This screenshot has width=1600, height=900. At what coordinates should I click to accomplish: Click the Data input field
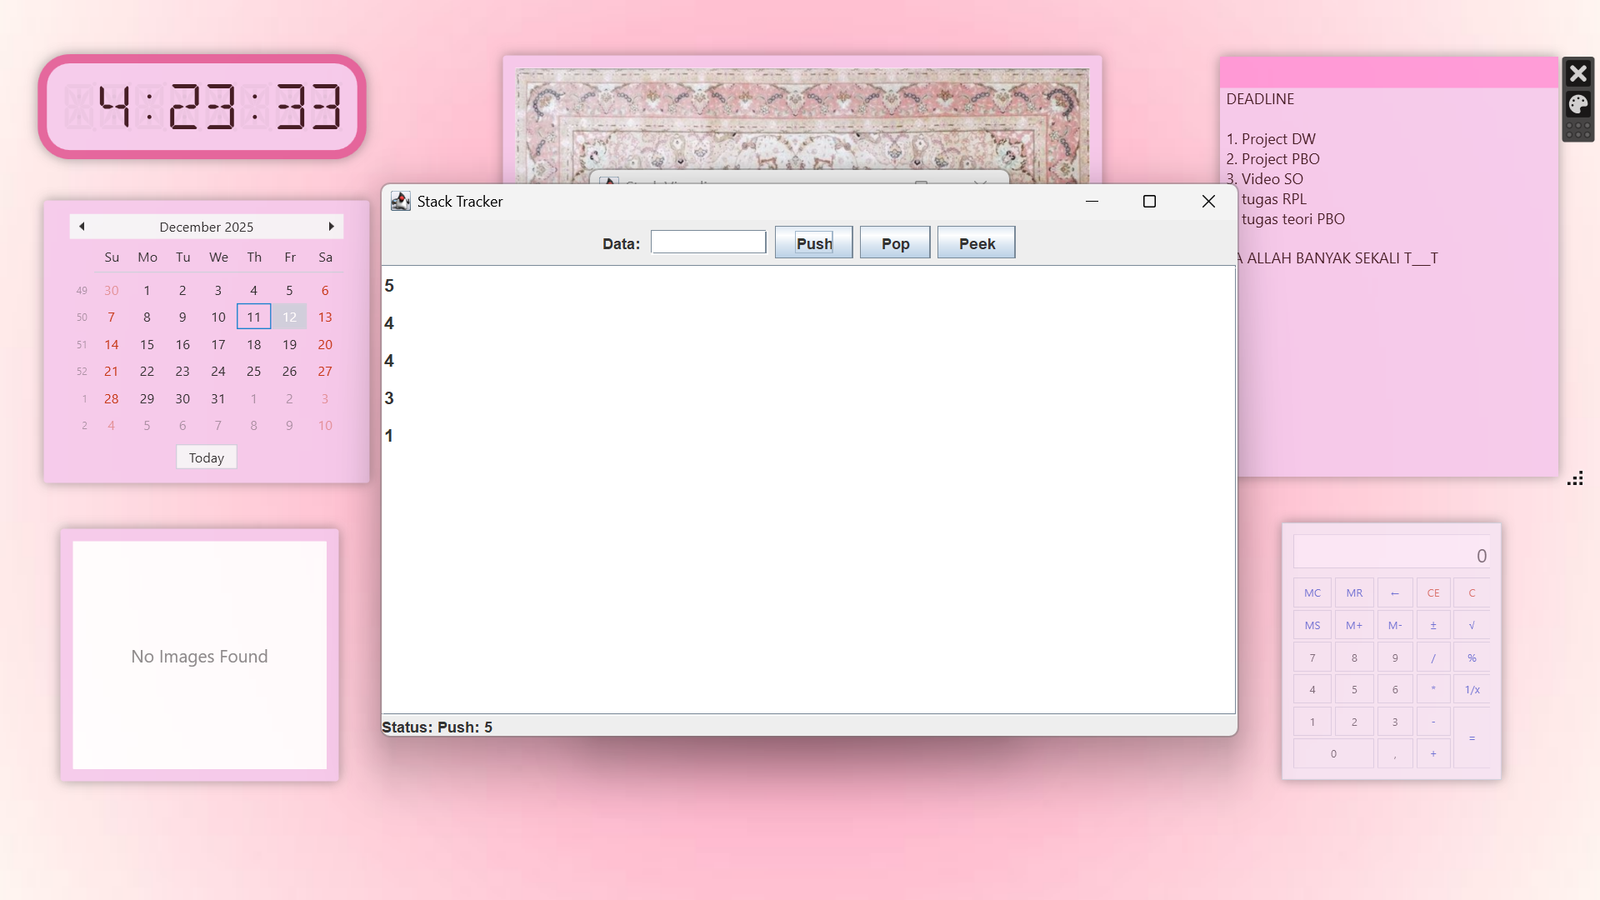pos(708,242)
